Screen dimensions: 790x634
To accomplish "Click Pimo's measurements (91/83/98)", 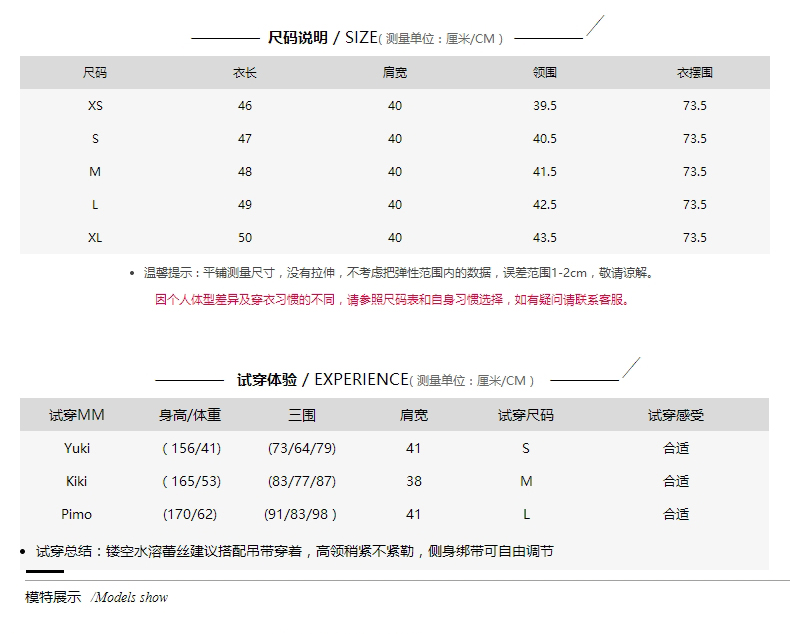I will 301,514.
